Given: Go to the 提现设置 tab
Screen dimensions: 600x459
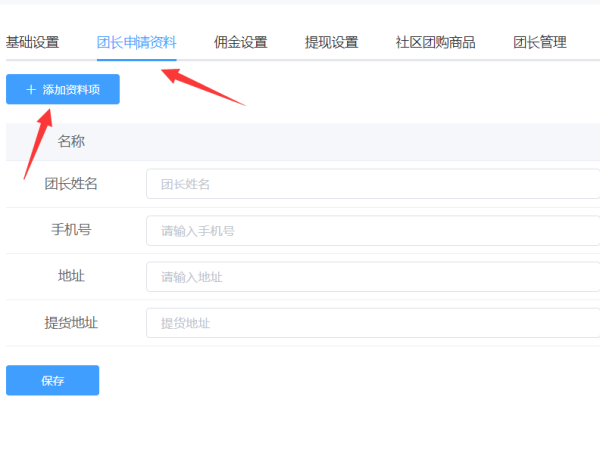Looking at the screenshot, I should coord(331,43).
